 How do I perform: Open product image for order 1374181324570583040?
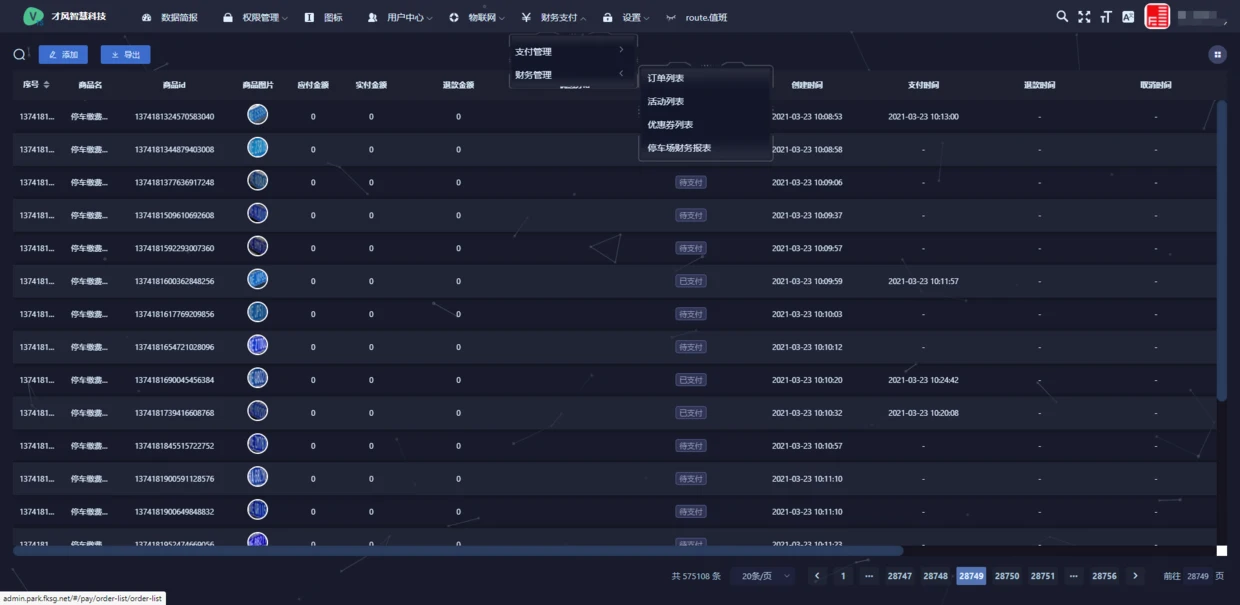[x=257, y=115]
